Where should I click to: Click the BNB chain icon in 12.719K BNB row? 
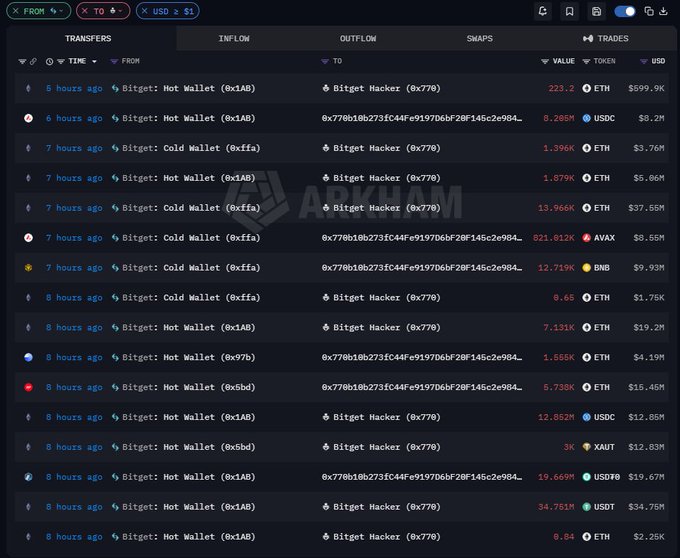pyautogui.click(x=28, y=268)
